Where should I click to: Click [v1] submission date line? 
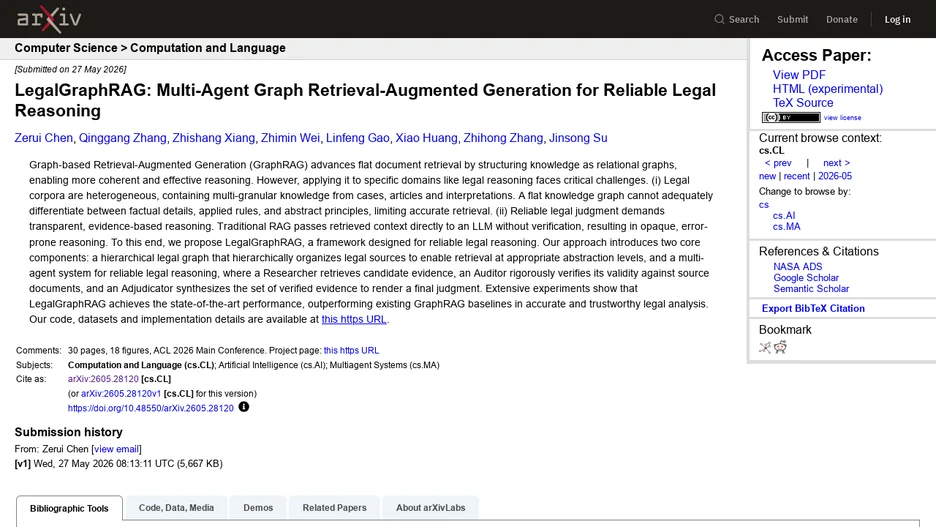[x=118, y=464]
